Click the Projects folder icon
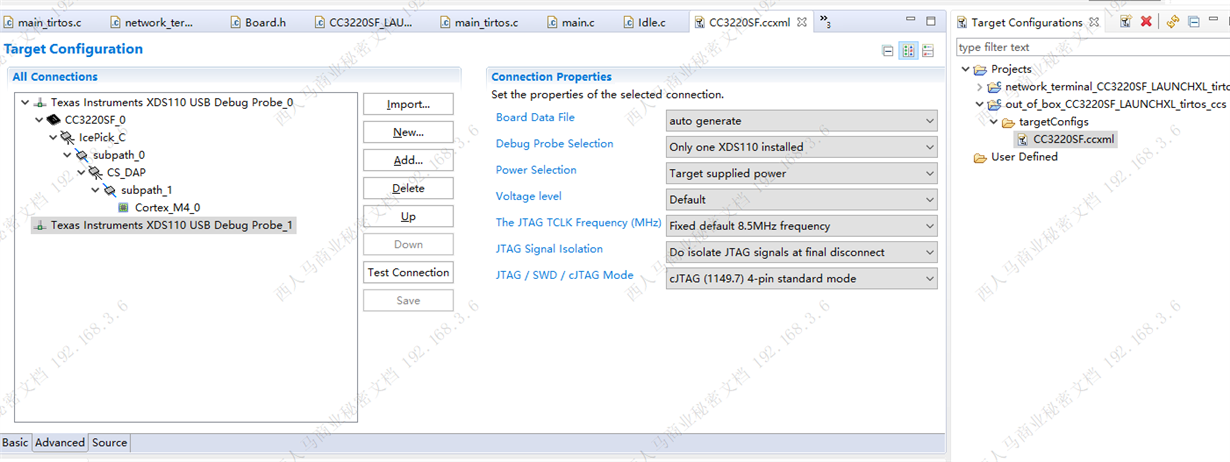 [x=980, y=69]
